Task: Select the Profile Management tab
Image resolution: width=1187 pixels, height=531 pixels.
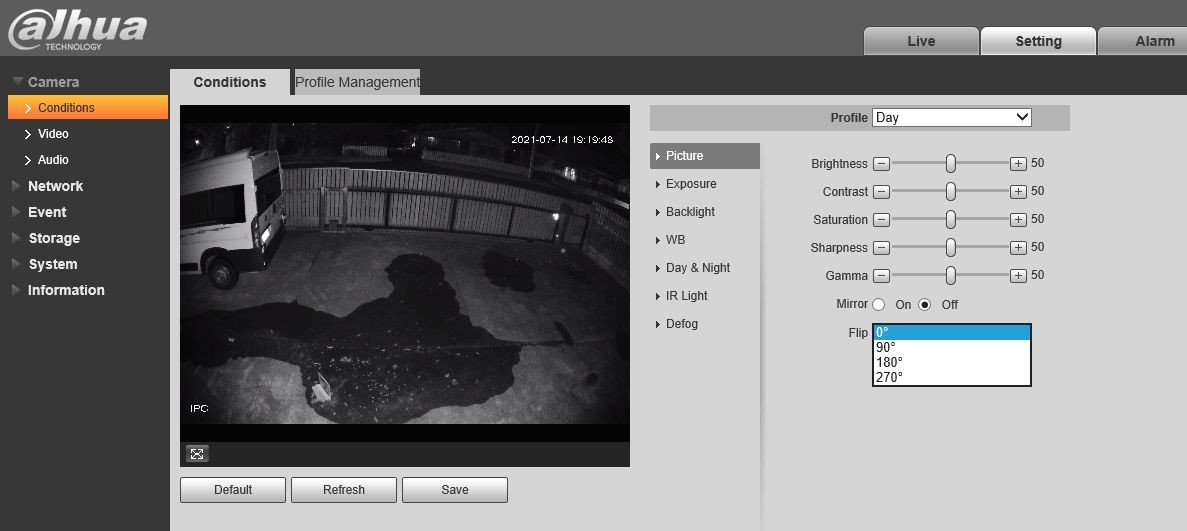Action: tap(357, 82)
